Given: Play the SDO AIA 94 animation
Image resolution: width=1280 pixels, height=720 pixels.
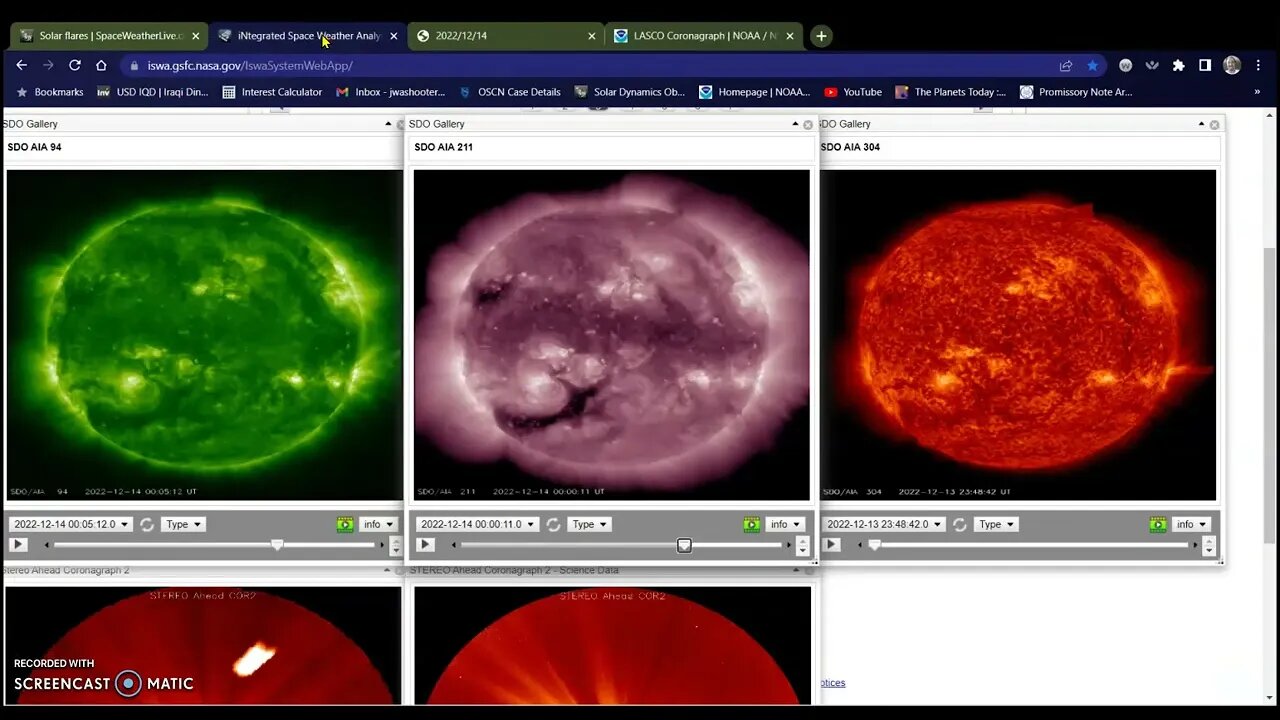Looking at the screenshot, I should coord(18,545).
